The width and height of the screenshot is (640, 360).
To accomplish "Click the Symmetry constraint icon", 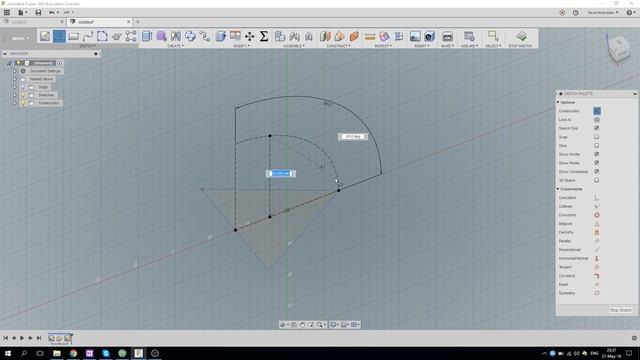I will click(x=597, y=293).
